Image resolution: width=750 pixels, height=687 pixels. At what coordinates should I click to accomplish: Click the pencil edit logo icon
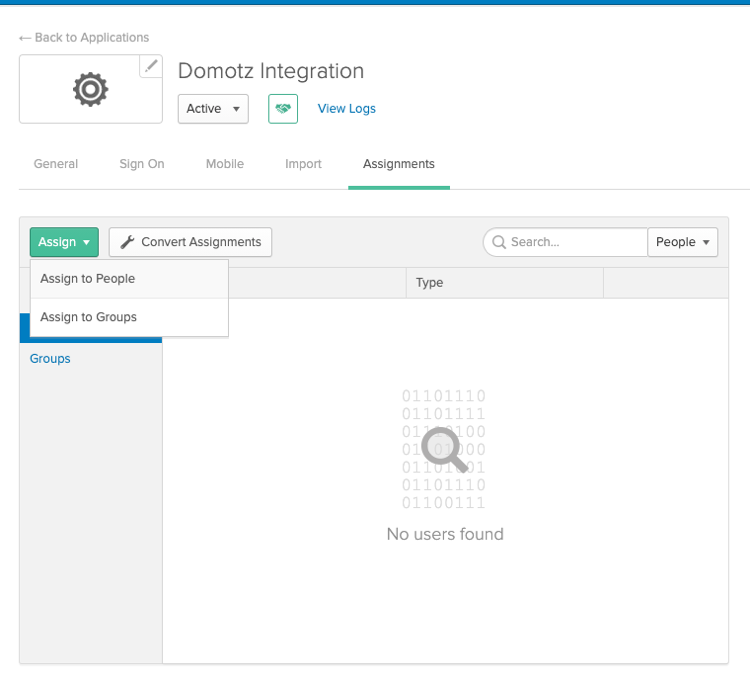(x=151, y=66)
